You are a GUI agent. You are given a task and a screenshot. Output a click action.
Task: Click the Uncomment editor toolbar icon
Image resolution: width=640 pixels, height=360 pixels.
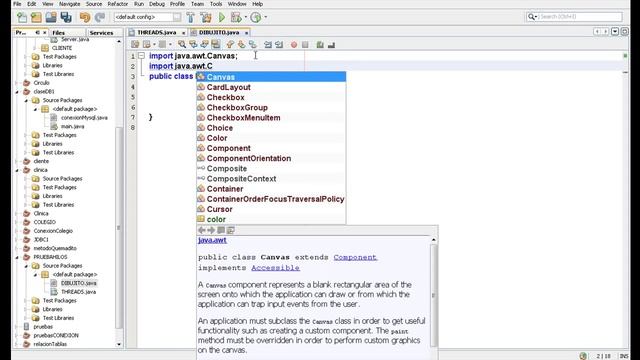tap(331, 44)
